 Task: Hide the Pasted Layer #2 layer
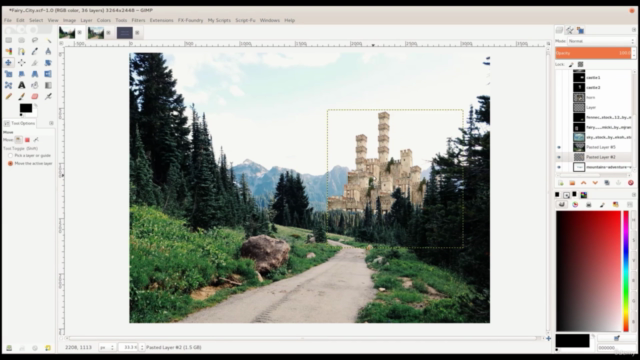[559, 157]
